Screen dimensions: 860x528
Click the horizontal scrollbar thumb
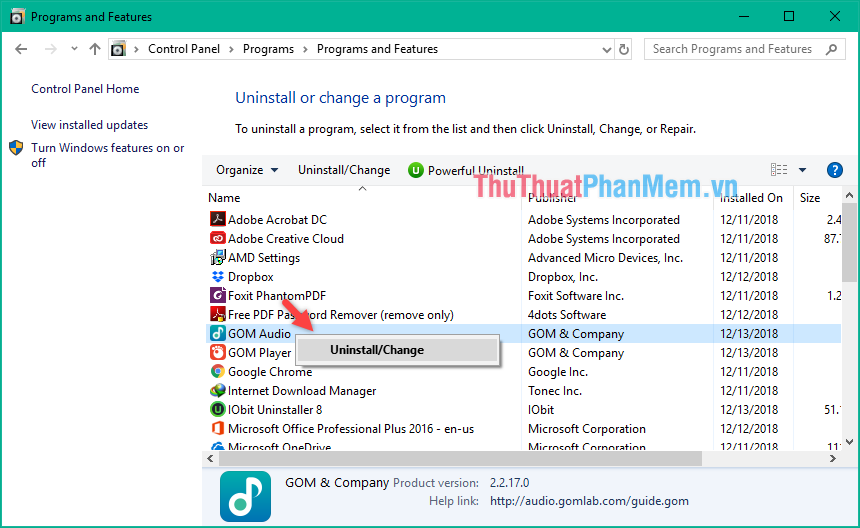tap(461, 458)
